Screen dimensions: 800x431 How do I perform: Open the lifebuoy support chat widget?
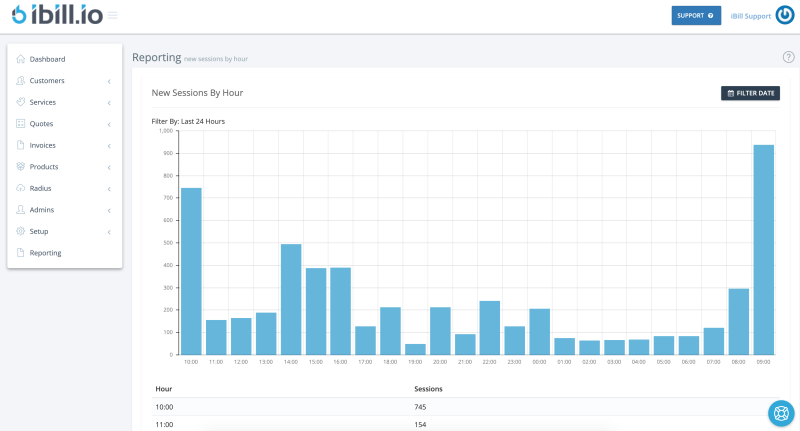click(x=781, y=413)
